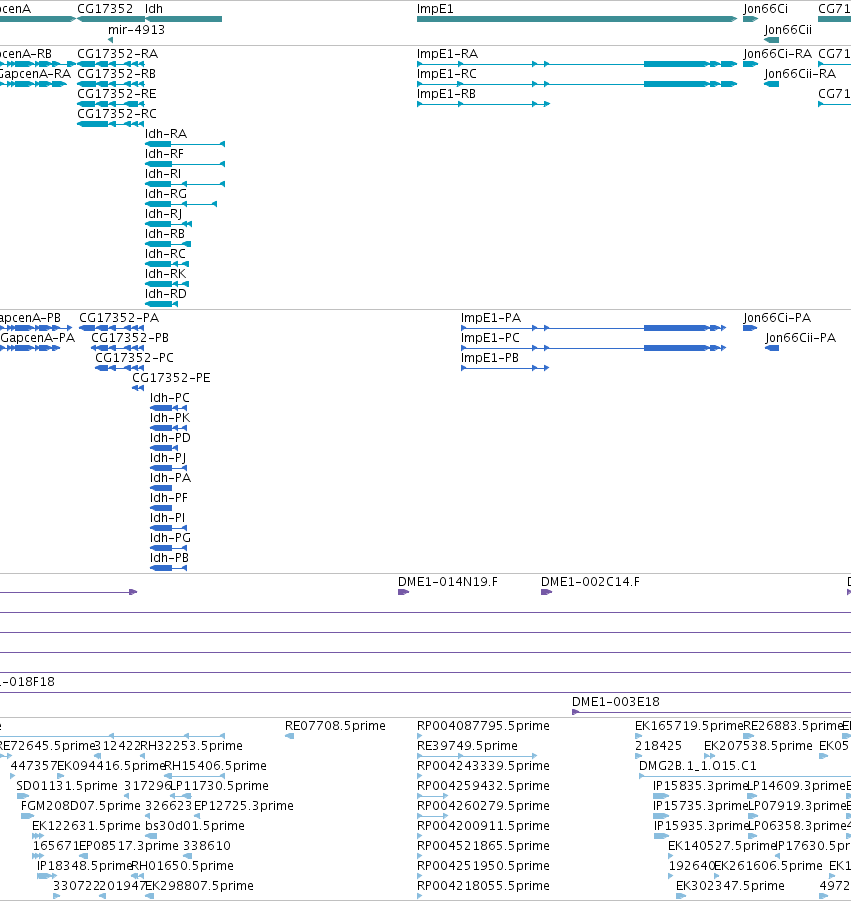The height and width of the screenshot is (901, 851).
Task: Open the CG17352 gene label
Action: [x=105, y=9]
